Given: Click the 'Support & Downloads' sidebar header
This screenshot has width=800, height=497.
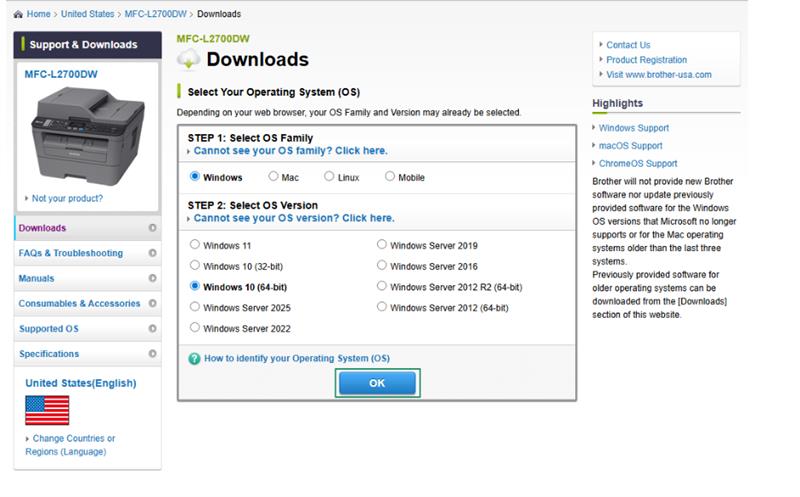Looking at the screenshot, I should (88, 45).
